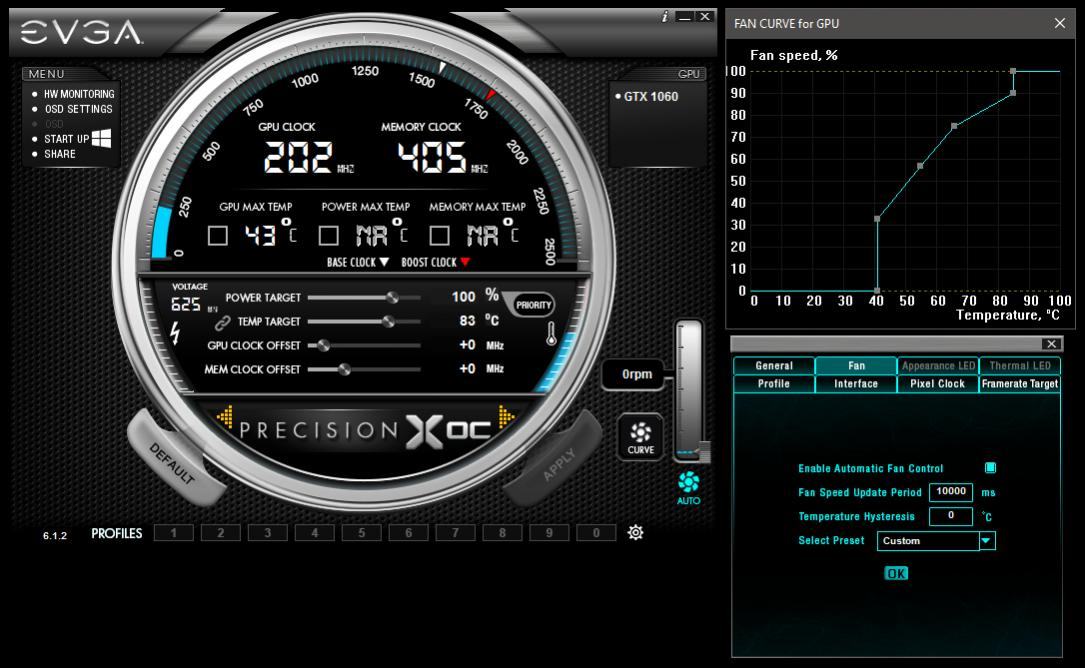Click the 6.1.2 version number
This screenshot has width=1085, height=668.
coord(55,535)
